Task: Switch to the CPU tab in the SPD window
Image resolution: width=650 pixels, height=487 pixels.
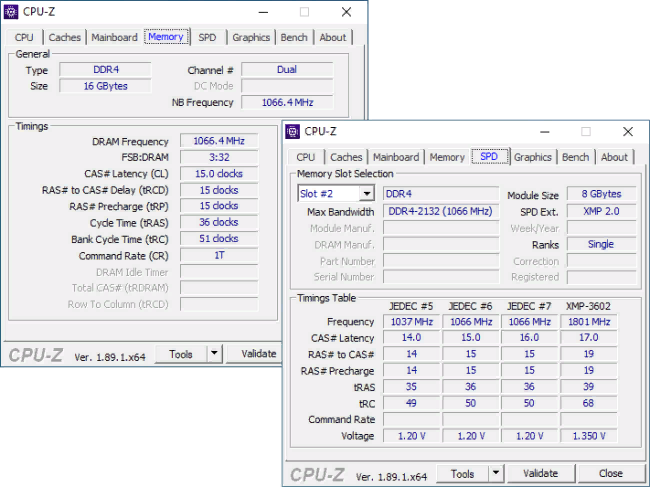Action: pyautogui.click(x=306, y=157)
